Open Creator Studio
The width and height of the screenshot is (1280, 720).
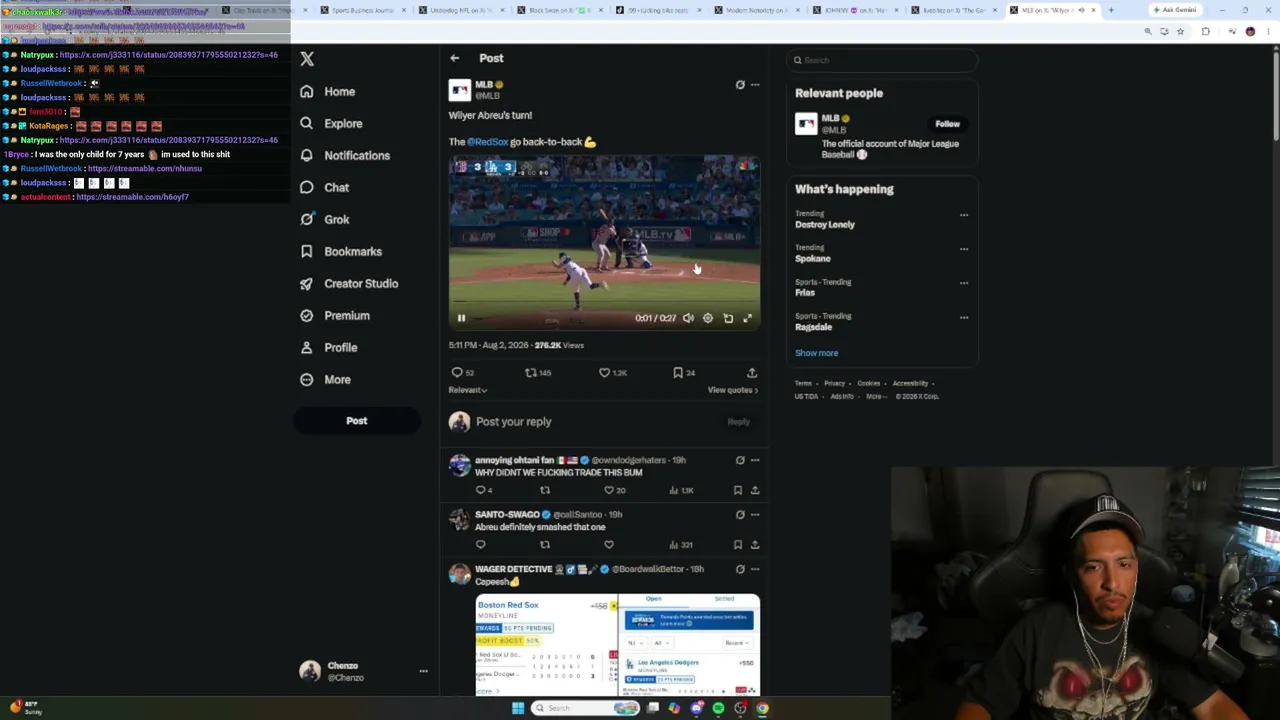coord(349,283)
